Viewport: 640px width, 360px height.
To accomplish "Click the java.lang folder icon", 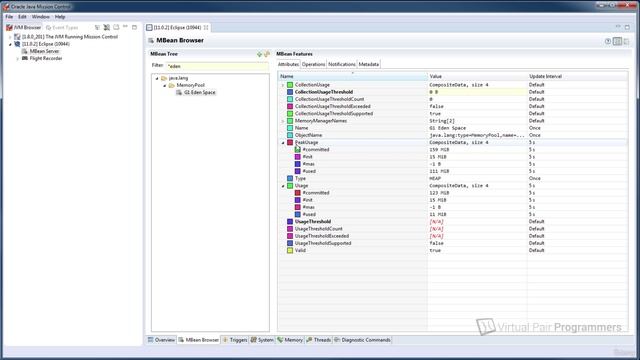I will coord(164,78).
